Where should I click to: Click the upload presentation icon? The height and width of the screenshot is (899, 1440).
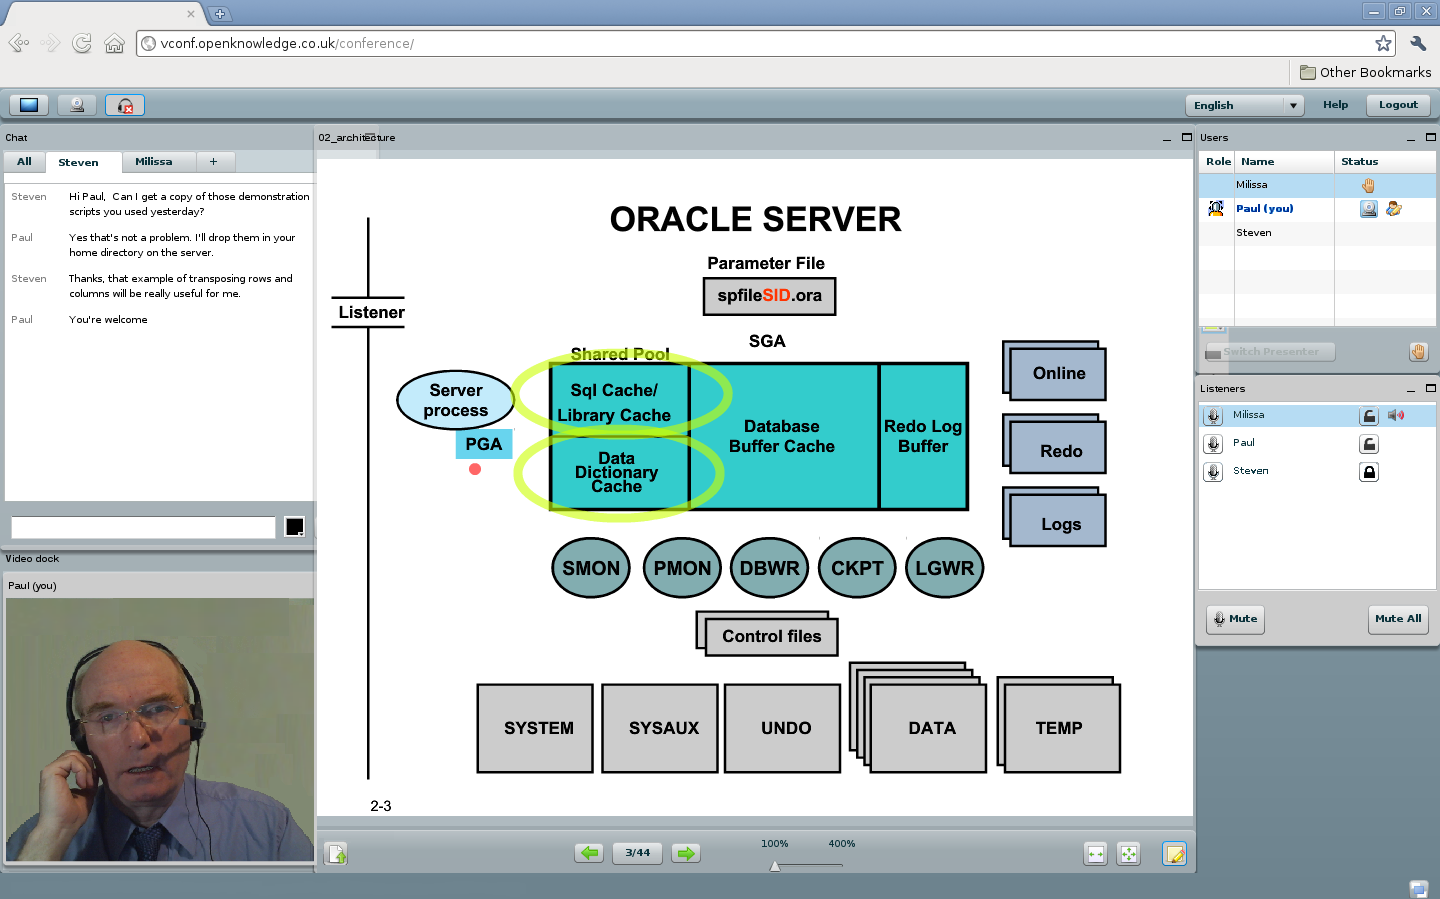pyautogui.click(x=337, y=853)
